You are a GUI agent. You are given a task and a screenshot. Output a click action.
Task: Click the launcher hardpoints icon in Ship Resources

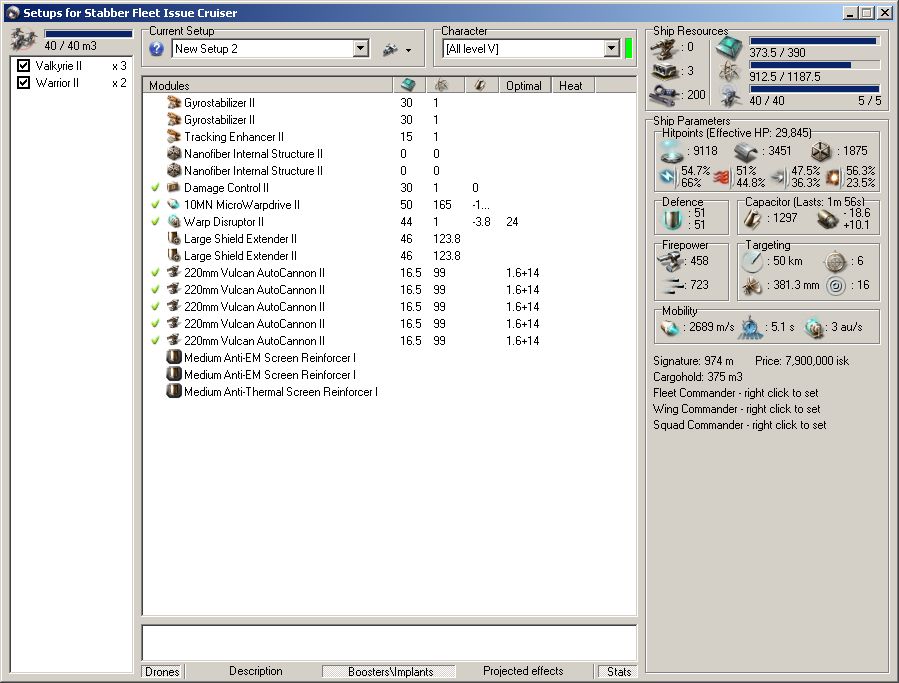tap(665, 71)
